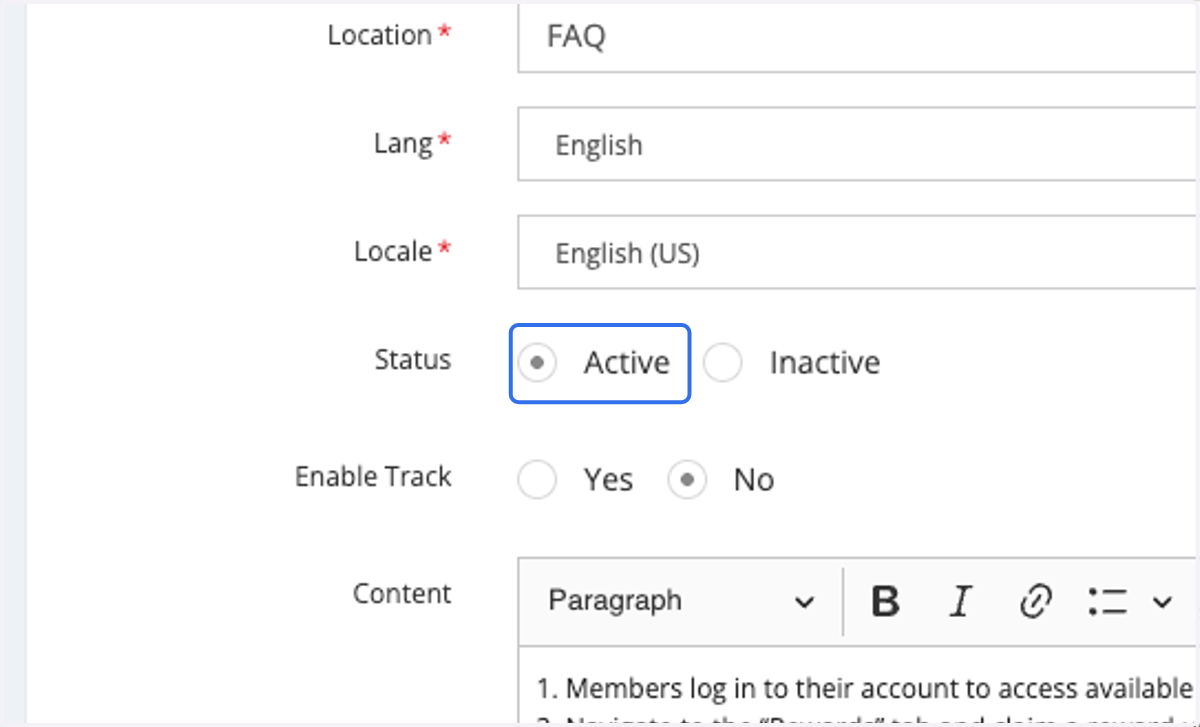Image resolution: width=1200 pixels, height=727 pixels.
Task: Select the Inactive status radio button
Action: point(722,363)
